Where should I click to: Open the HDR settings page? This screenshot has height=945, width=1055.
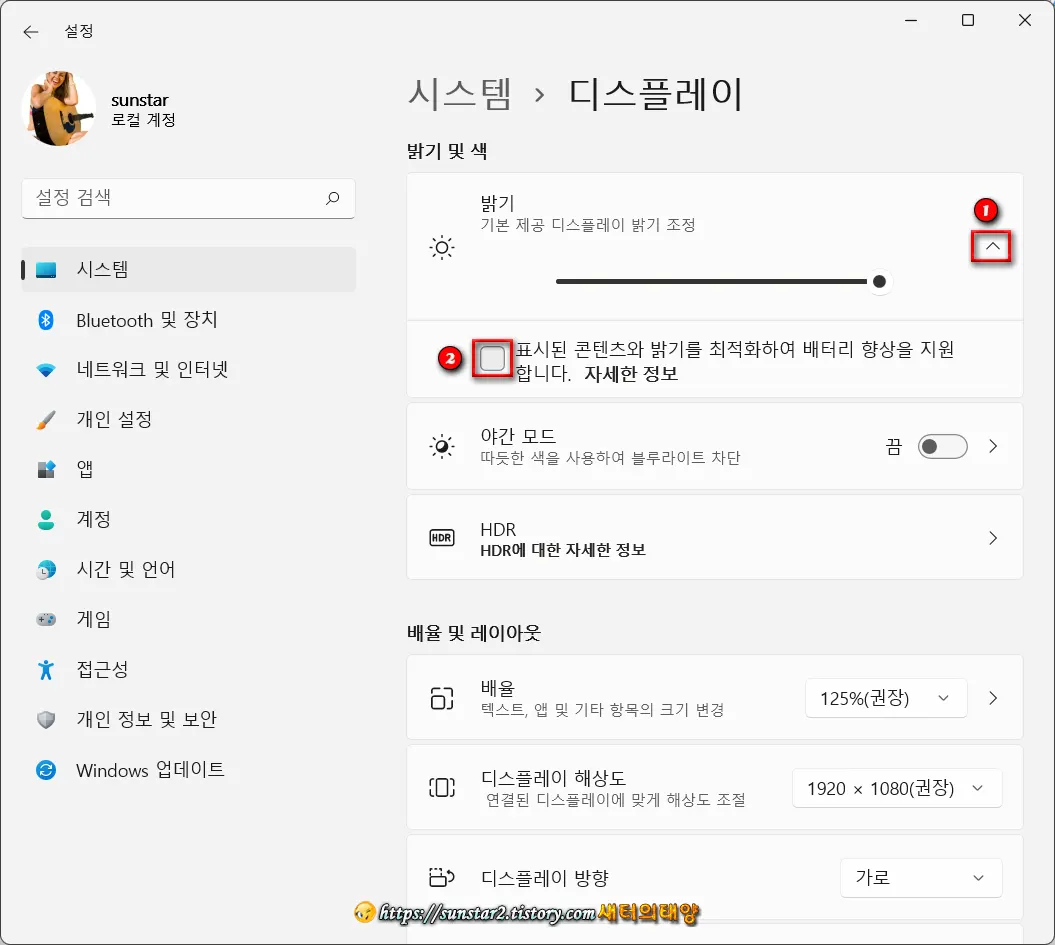coord(715,537)
